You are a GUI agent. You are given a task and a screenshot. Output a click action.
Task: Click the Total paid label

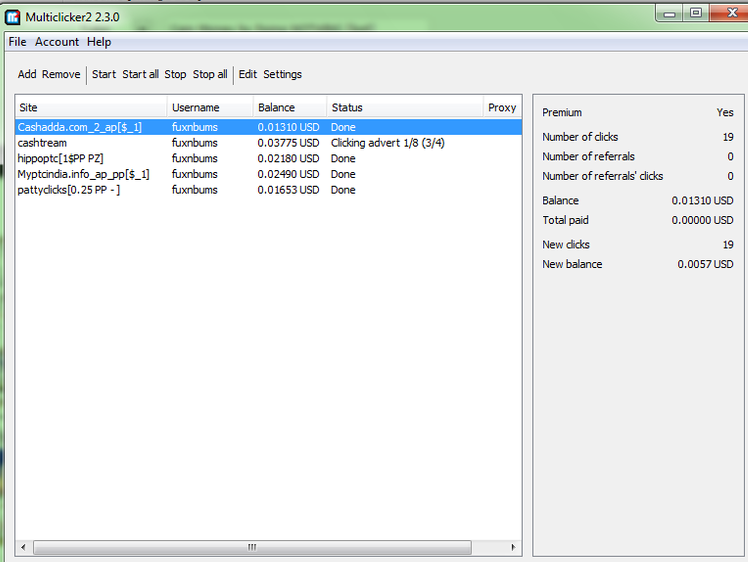(x=565, y=220)
